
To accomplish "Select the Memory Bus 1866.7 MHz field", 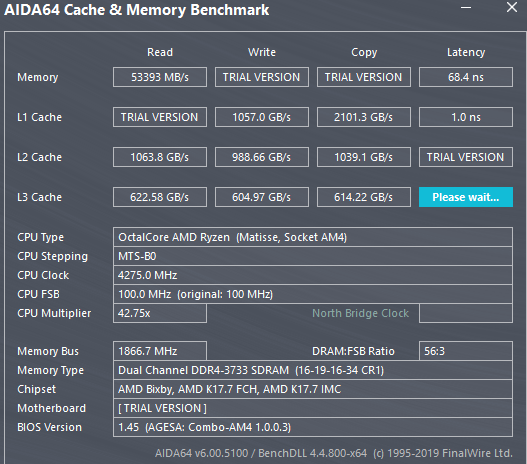I will pos(160,351).
